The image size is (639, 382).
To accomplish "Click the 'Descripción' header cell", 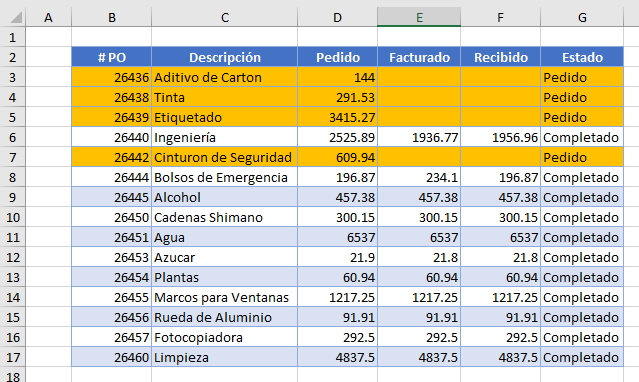I will click(x=225, y=57).
